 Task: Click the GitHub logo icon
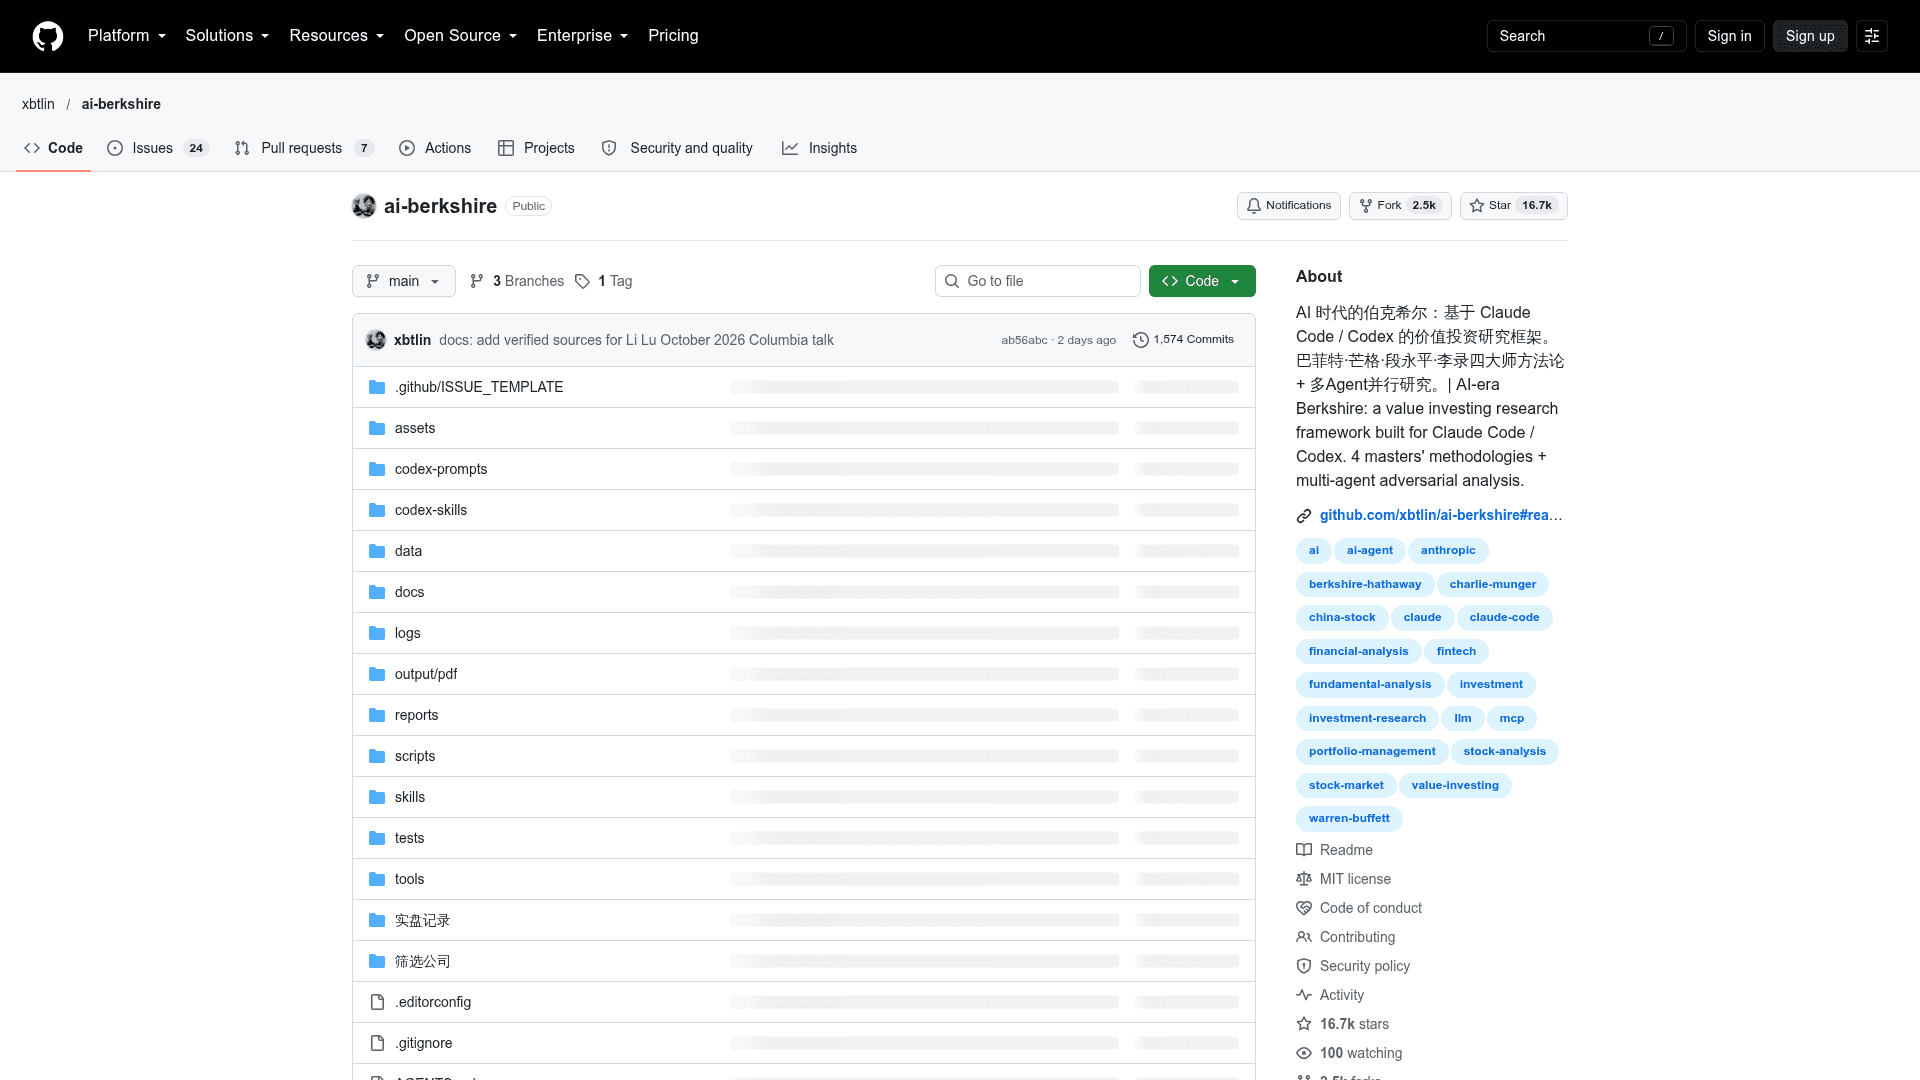(x=48, y=36)
